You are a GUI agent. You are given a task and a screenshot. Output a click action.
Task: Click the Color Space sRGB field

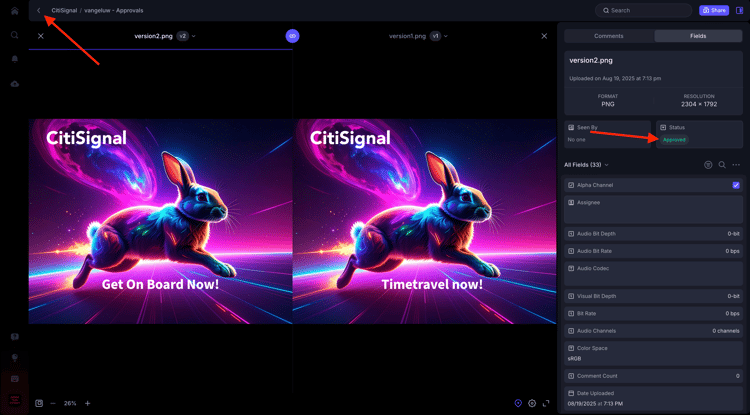pos(653,353)
